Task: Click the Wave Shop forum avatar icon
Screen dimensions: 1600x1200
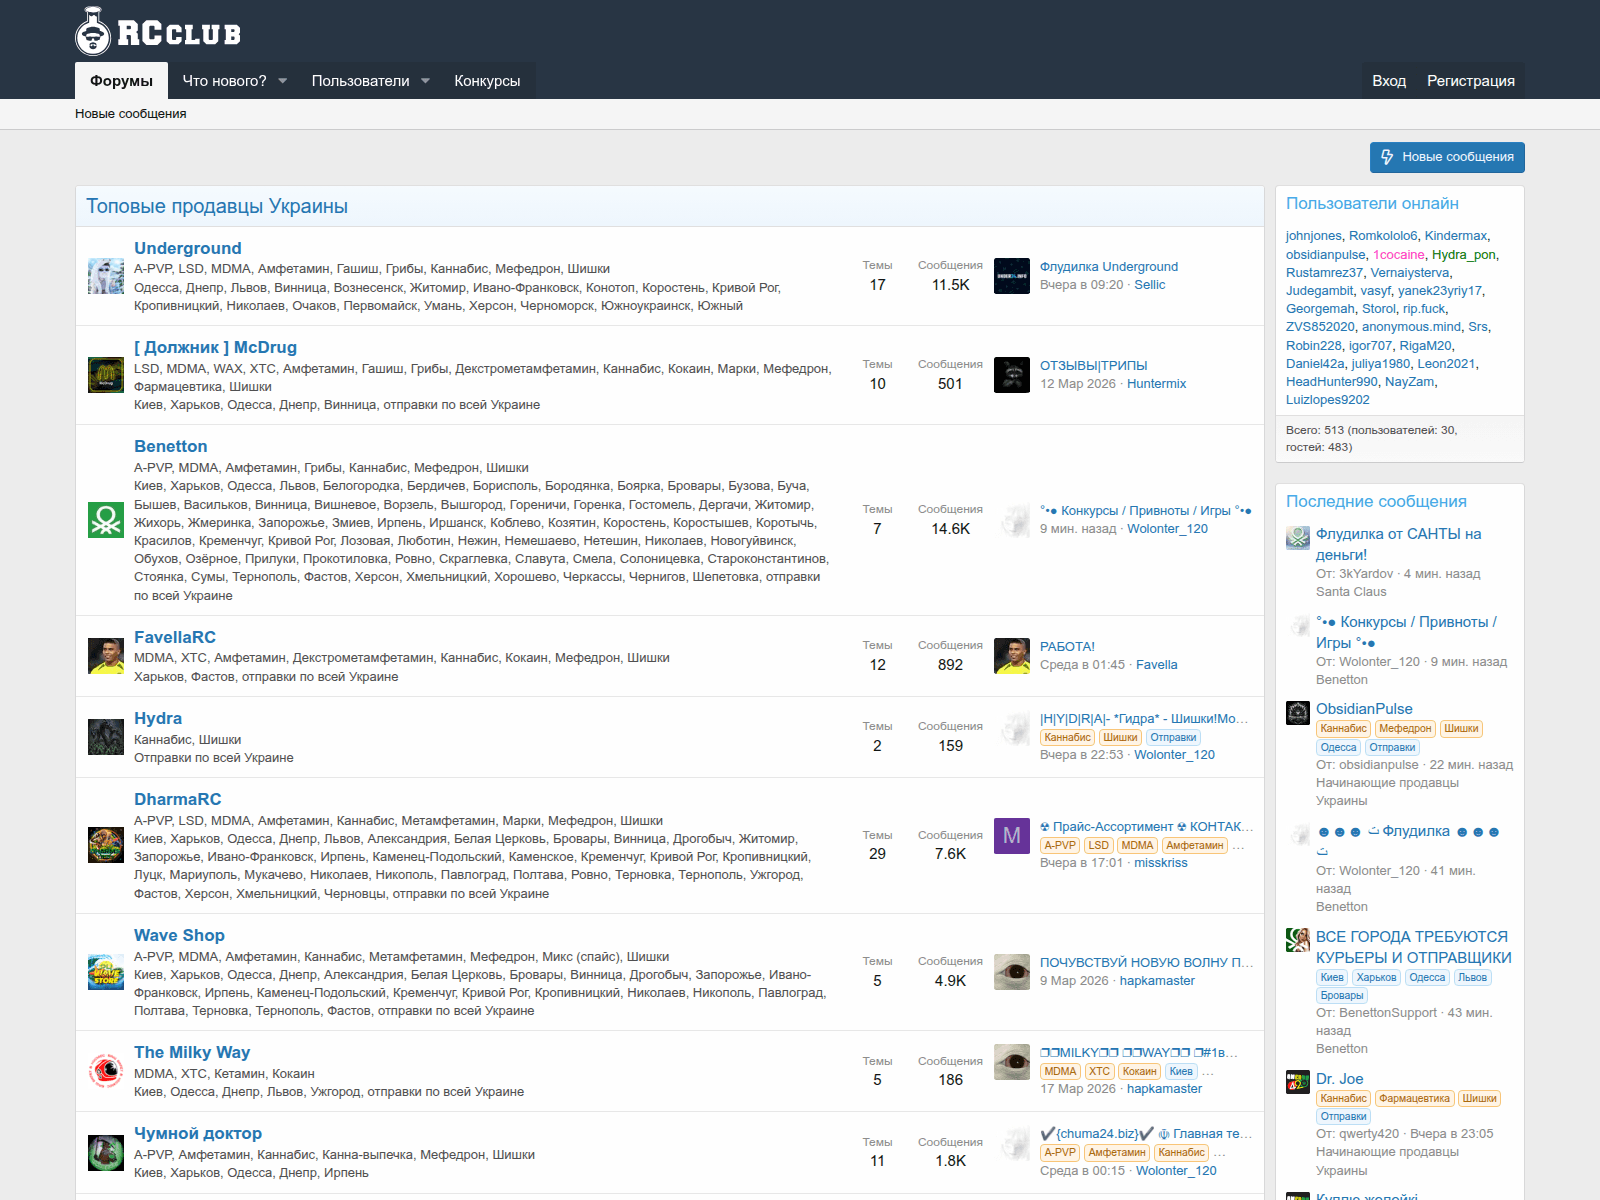Action: [105, 971]
